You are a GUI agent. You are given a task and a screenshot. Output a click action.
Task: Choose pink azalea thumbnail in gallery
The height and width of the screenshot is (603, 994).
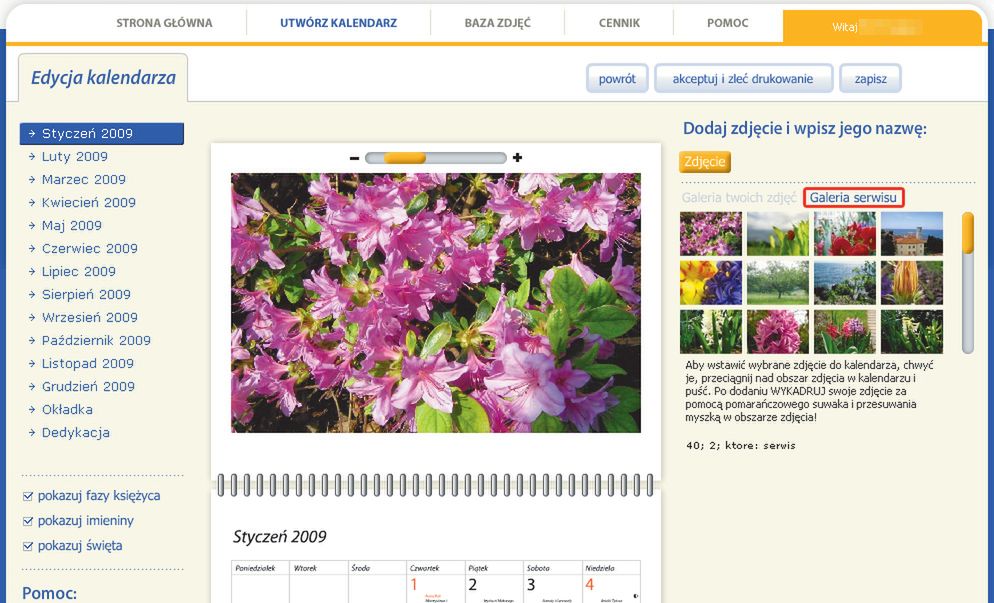click(x=711, y=234)
